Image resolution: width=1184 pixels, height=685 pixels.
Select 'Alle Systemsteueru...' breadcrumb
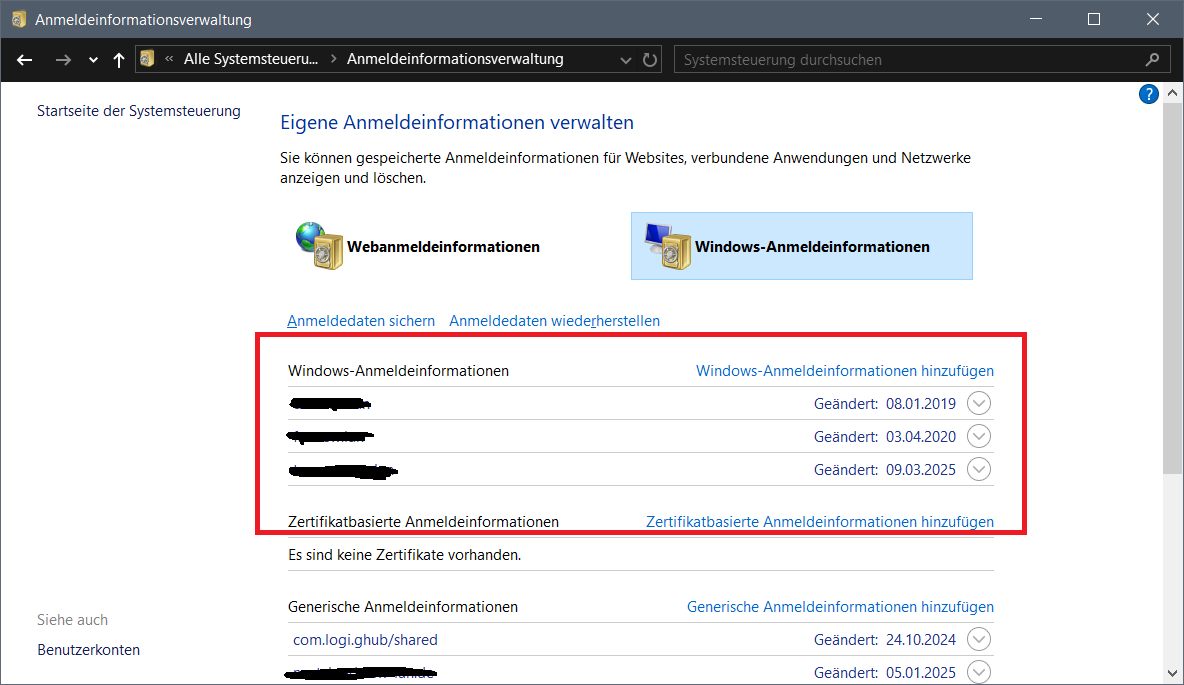(x=251, y=59)
